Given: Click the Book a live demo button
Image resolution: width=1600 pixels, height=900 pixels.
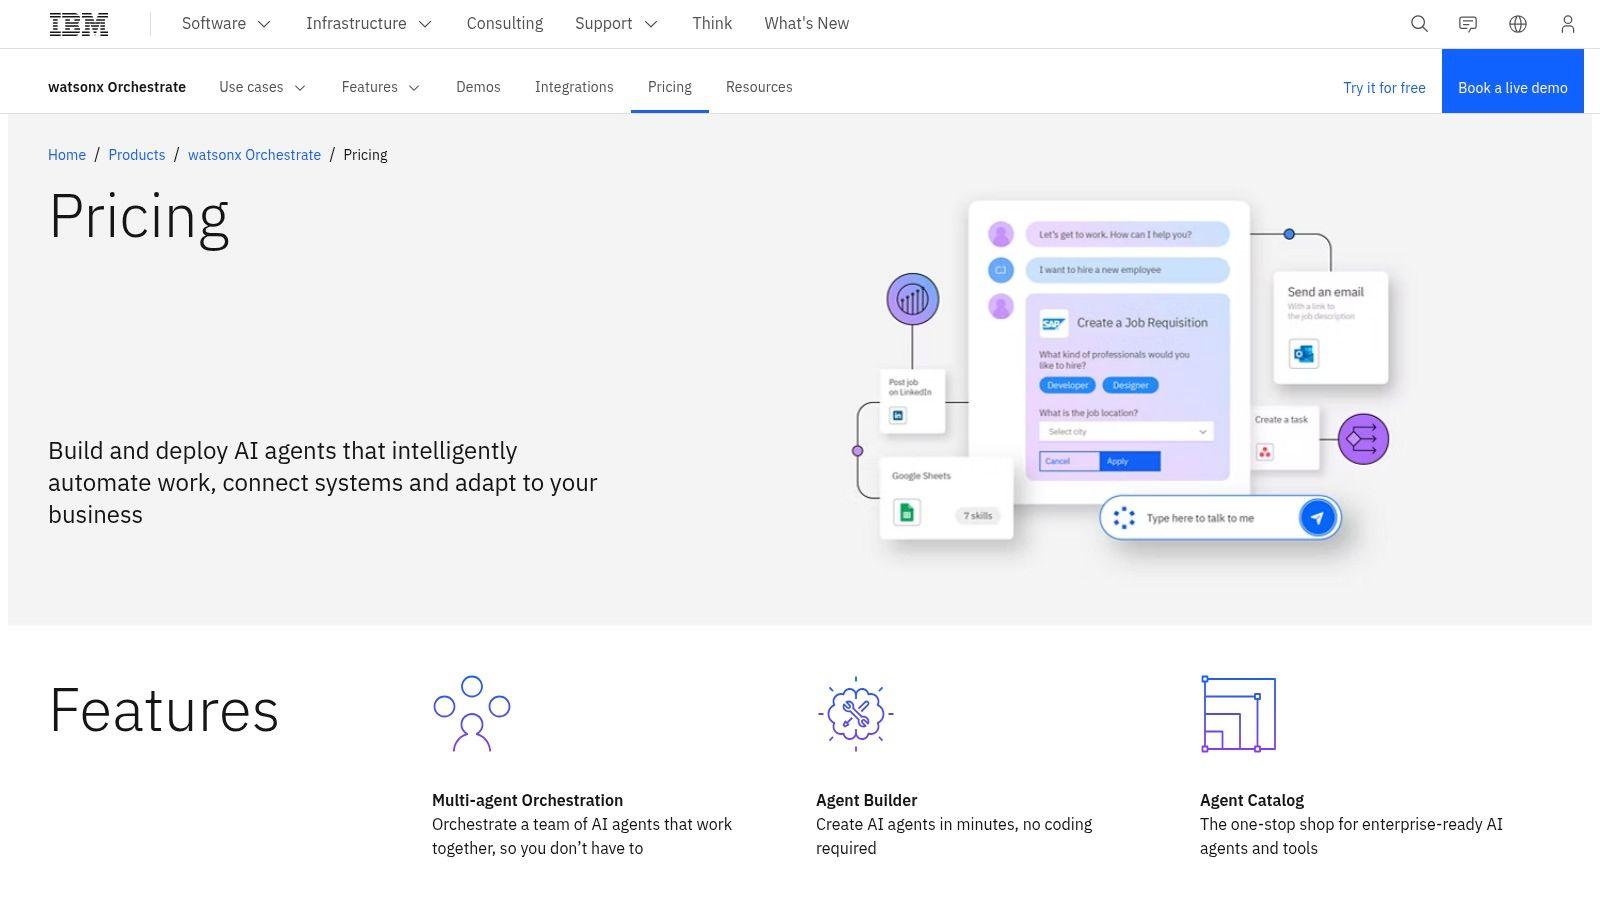Looking at the screenshot, I should point(1513,81).
